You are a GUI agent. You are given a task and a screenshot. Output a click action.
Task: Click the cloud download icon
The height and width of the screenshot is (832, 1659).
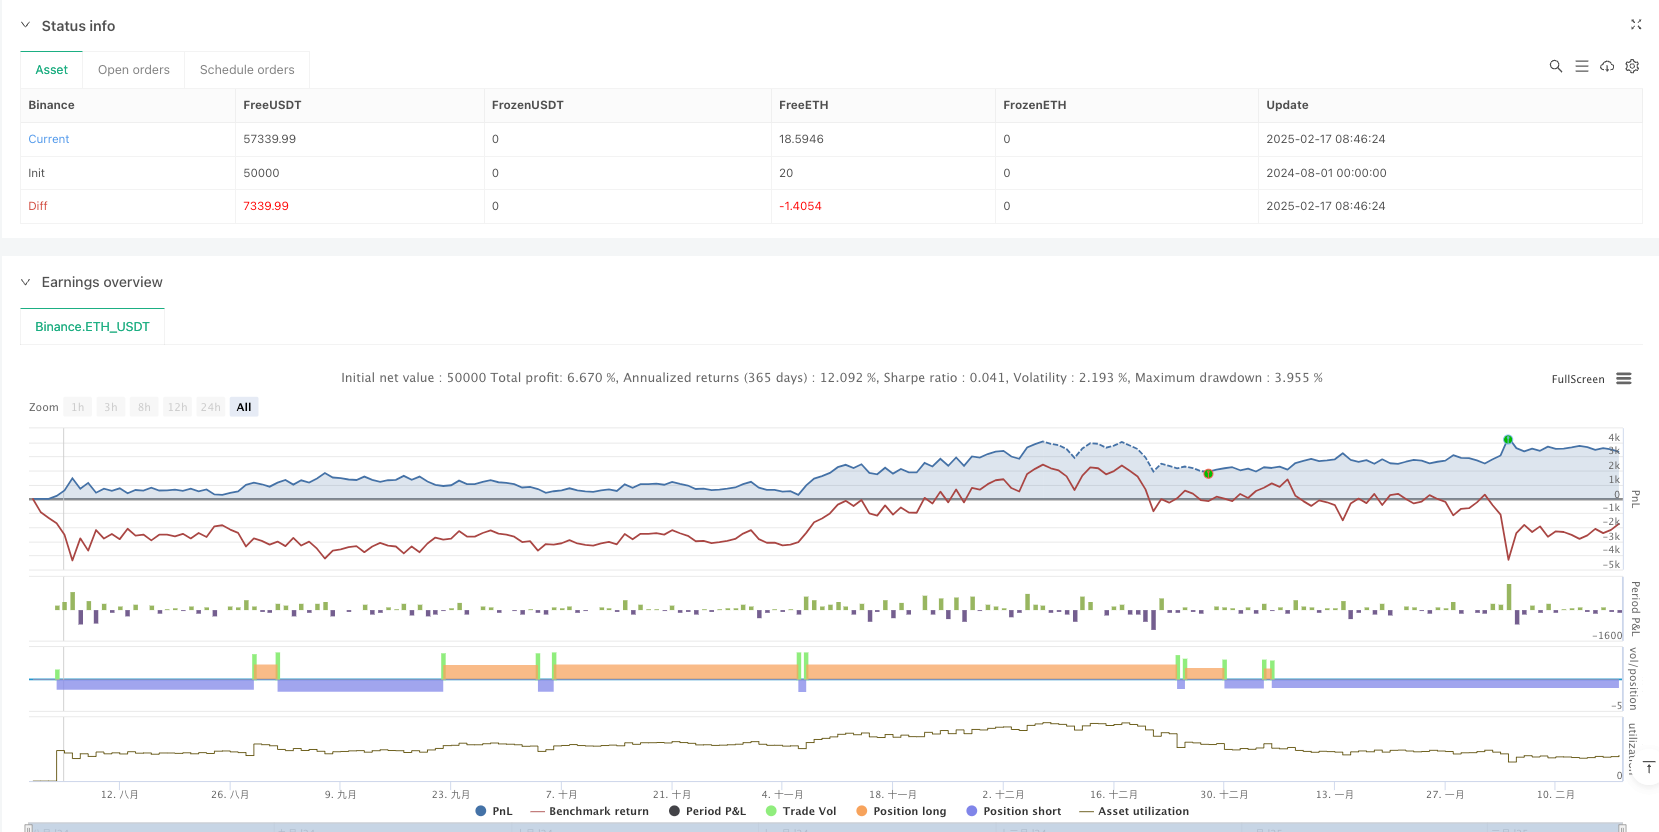pyautogui.click(x=1607, y=66)
